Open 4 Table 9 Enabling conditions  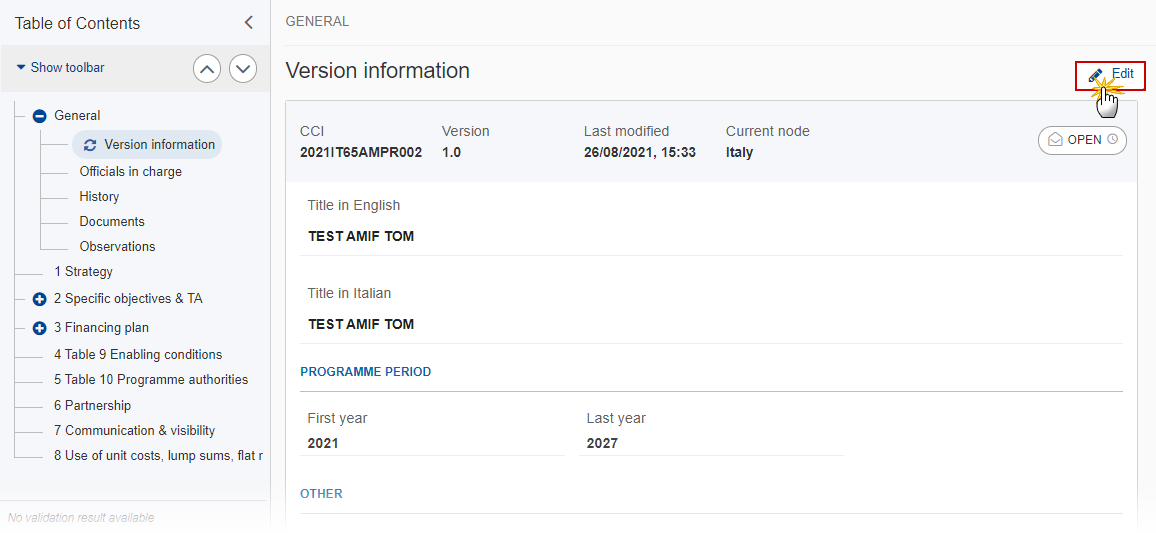[138, 355]
